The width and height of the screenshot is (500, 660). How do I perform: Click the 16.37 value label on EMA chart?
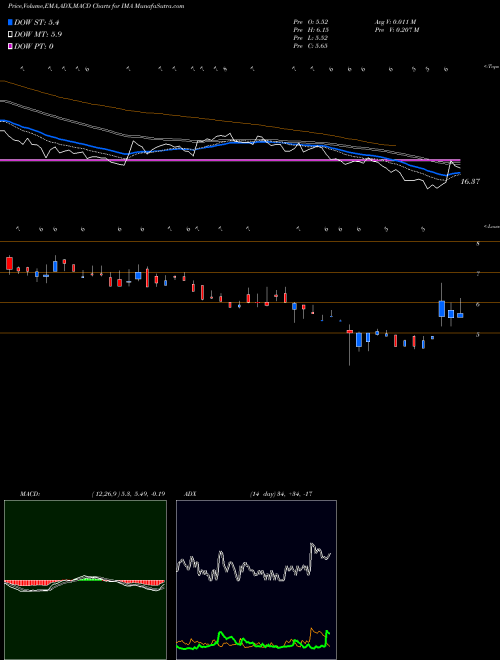[470, 181]
